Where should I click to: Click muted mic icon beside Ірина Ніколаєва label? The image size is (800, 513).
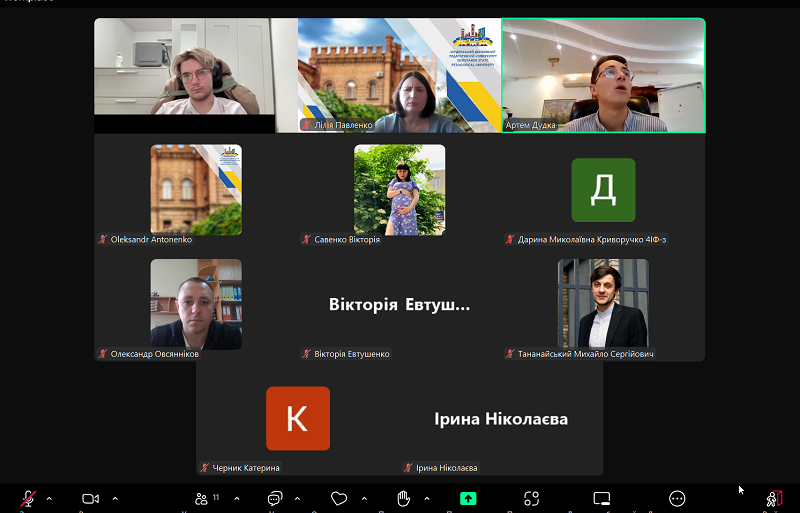[408, 468]
